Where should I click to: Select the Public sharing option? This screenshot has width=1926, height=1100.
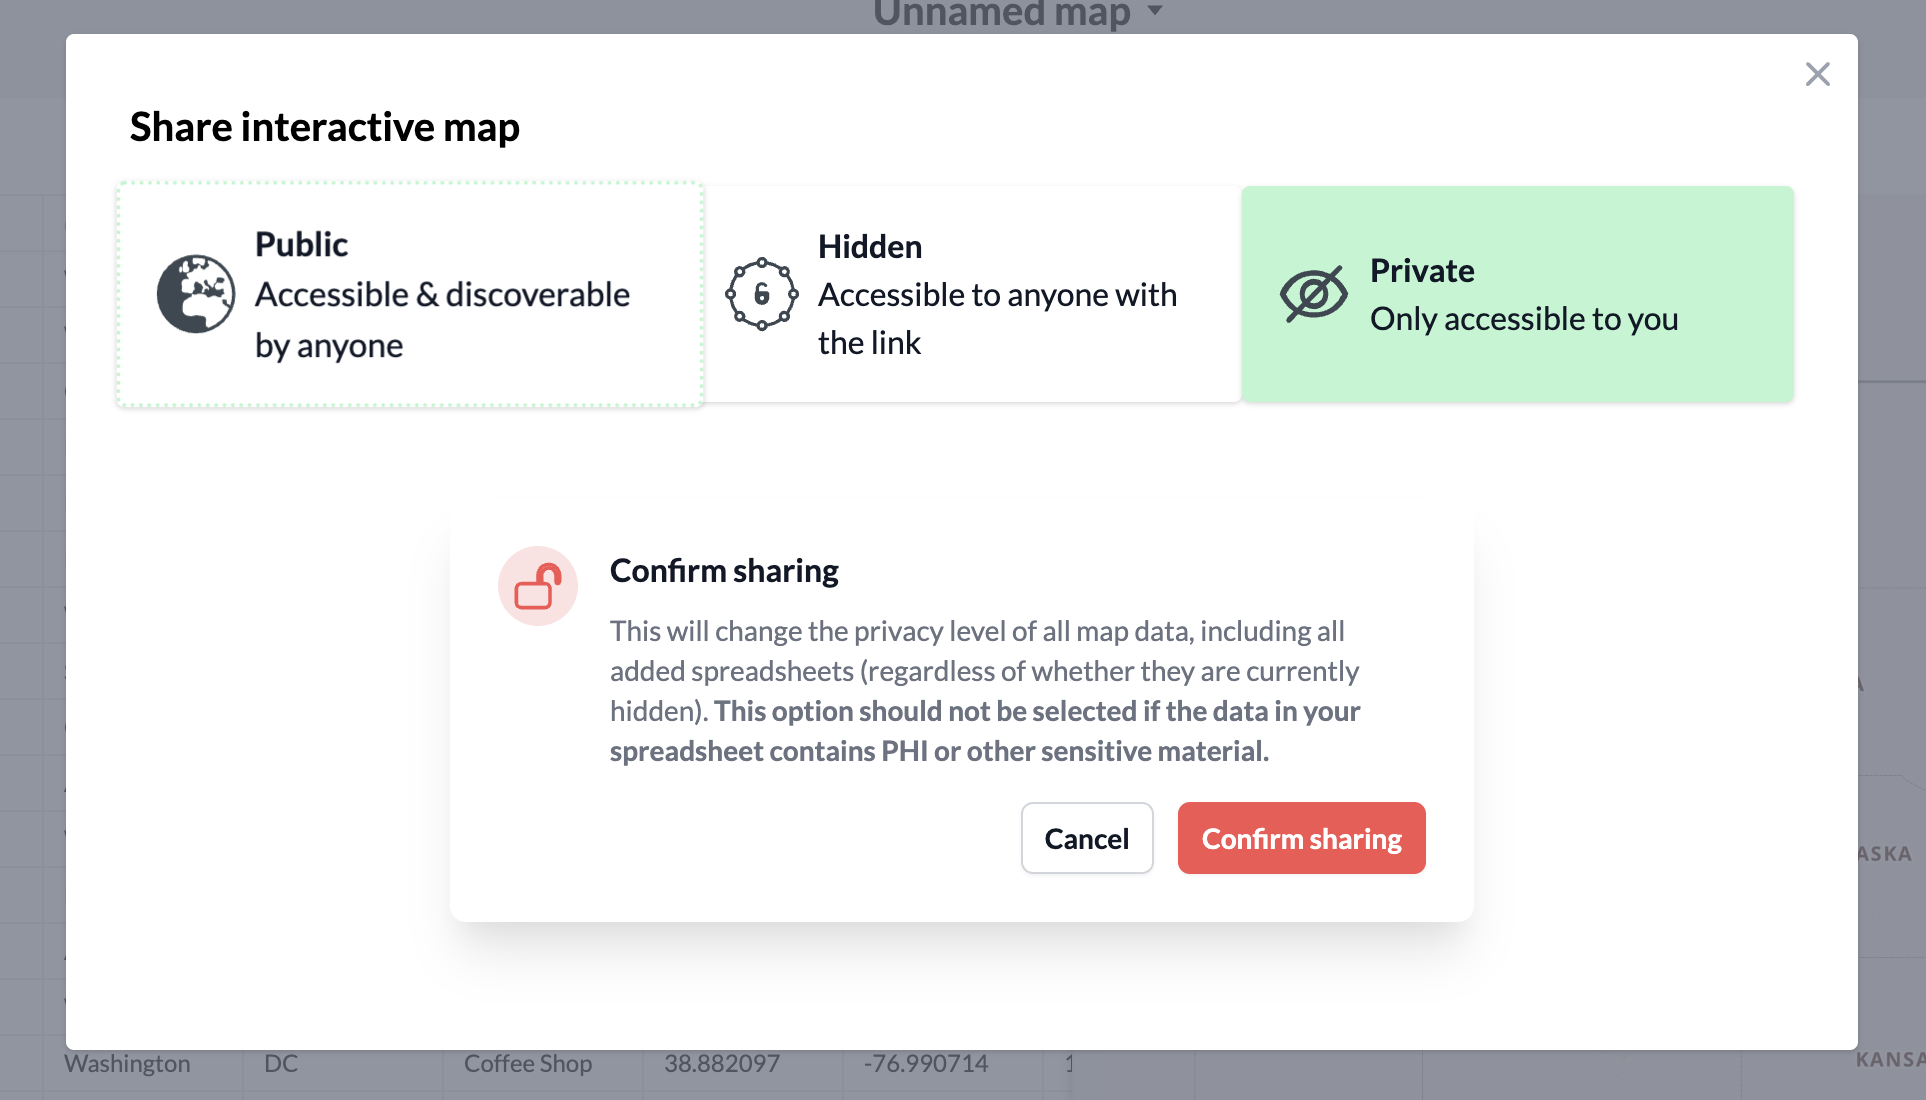click(410, 294)
